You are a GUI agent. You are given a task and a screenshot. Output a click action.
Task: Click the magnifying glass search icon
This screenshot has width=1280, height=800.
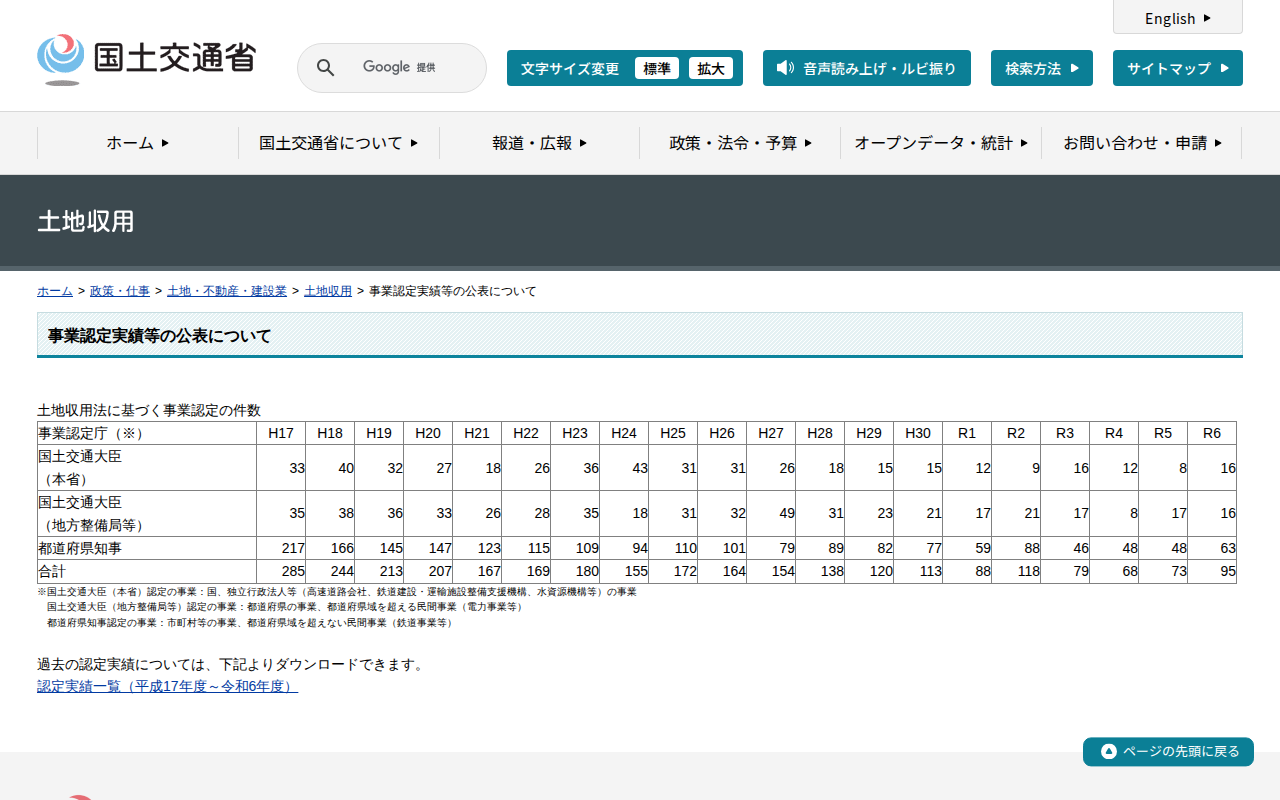coord(325,68)
